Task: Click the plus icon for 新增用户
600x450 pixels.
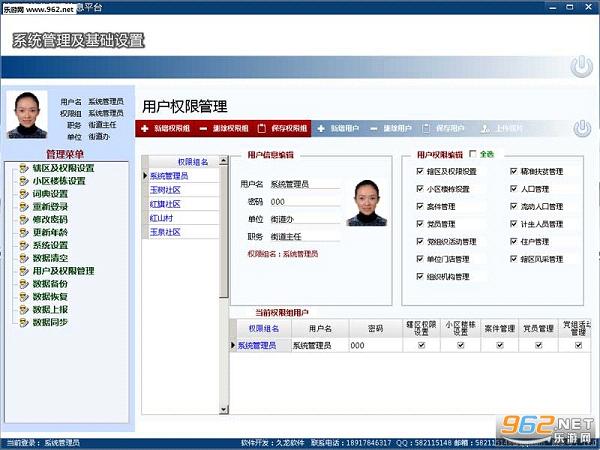Action: 321,129
